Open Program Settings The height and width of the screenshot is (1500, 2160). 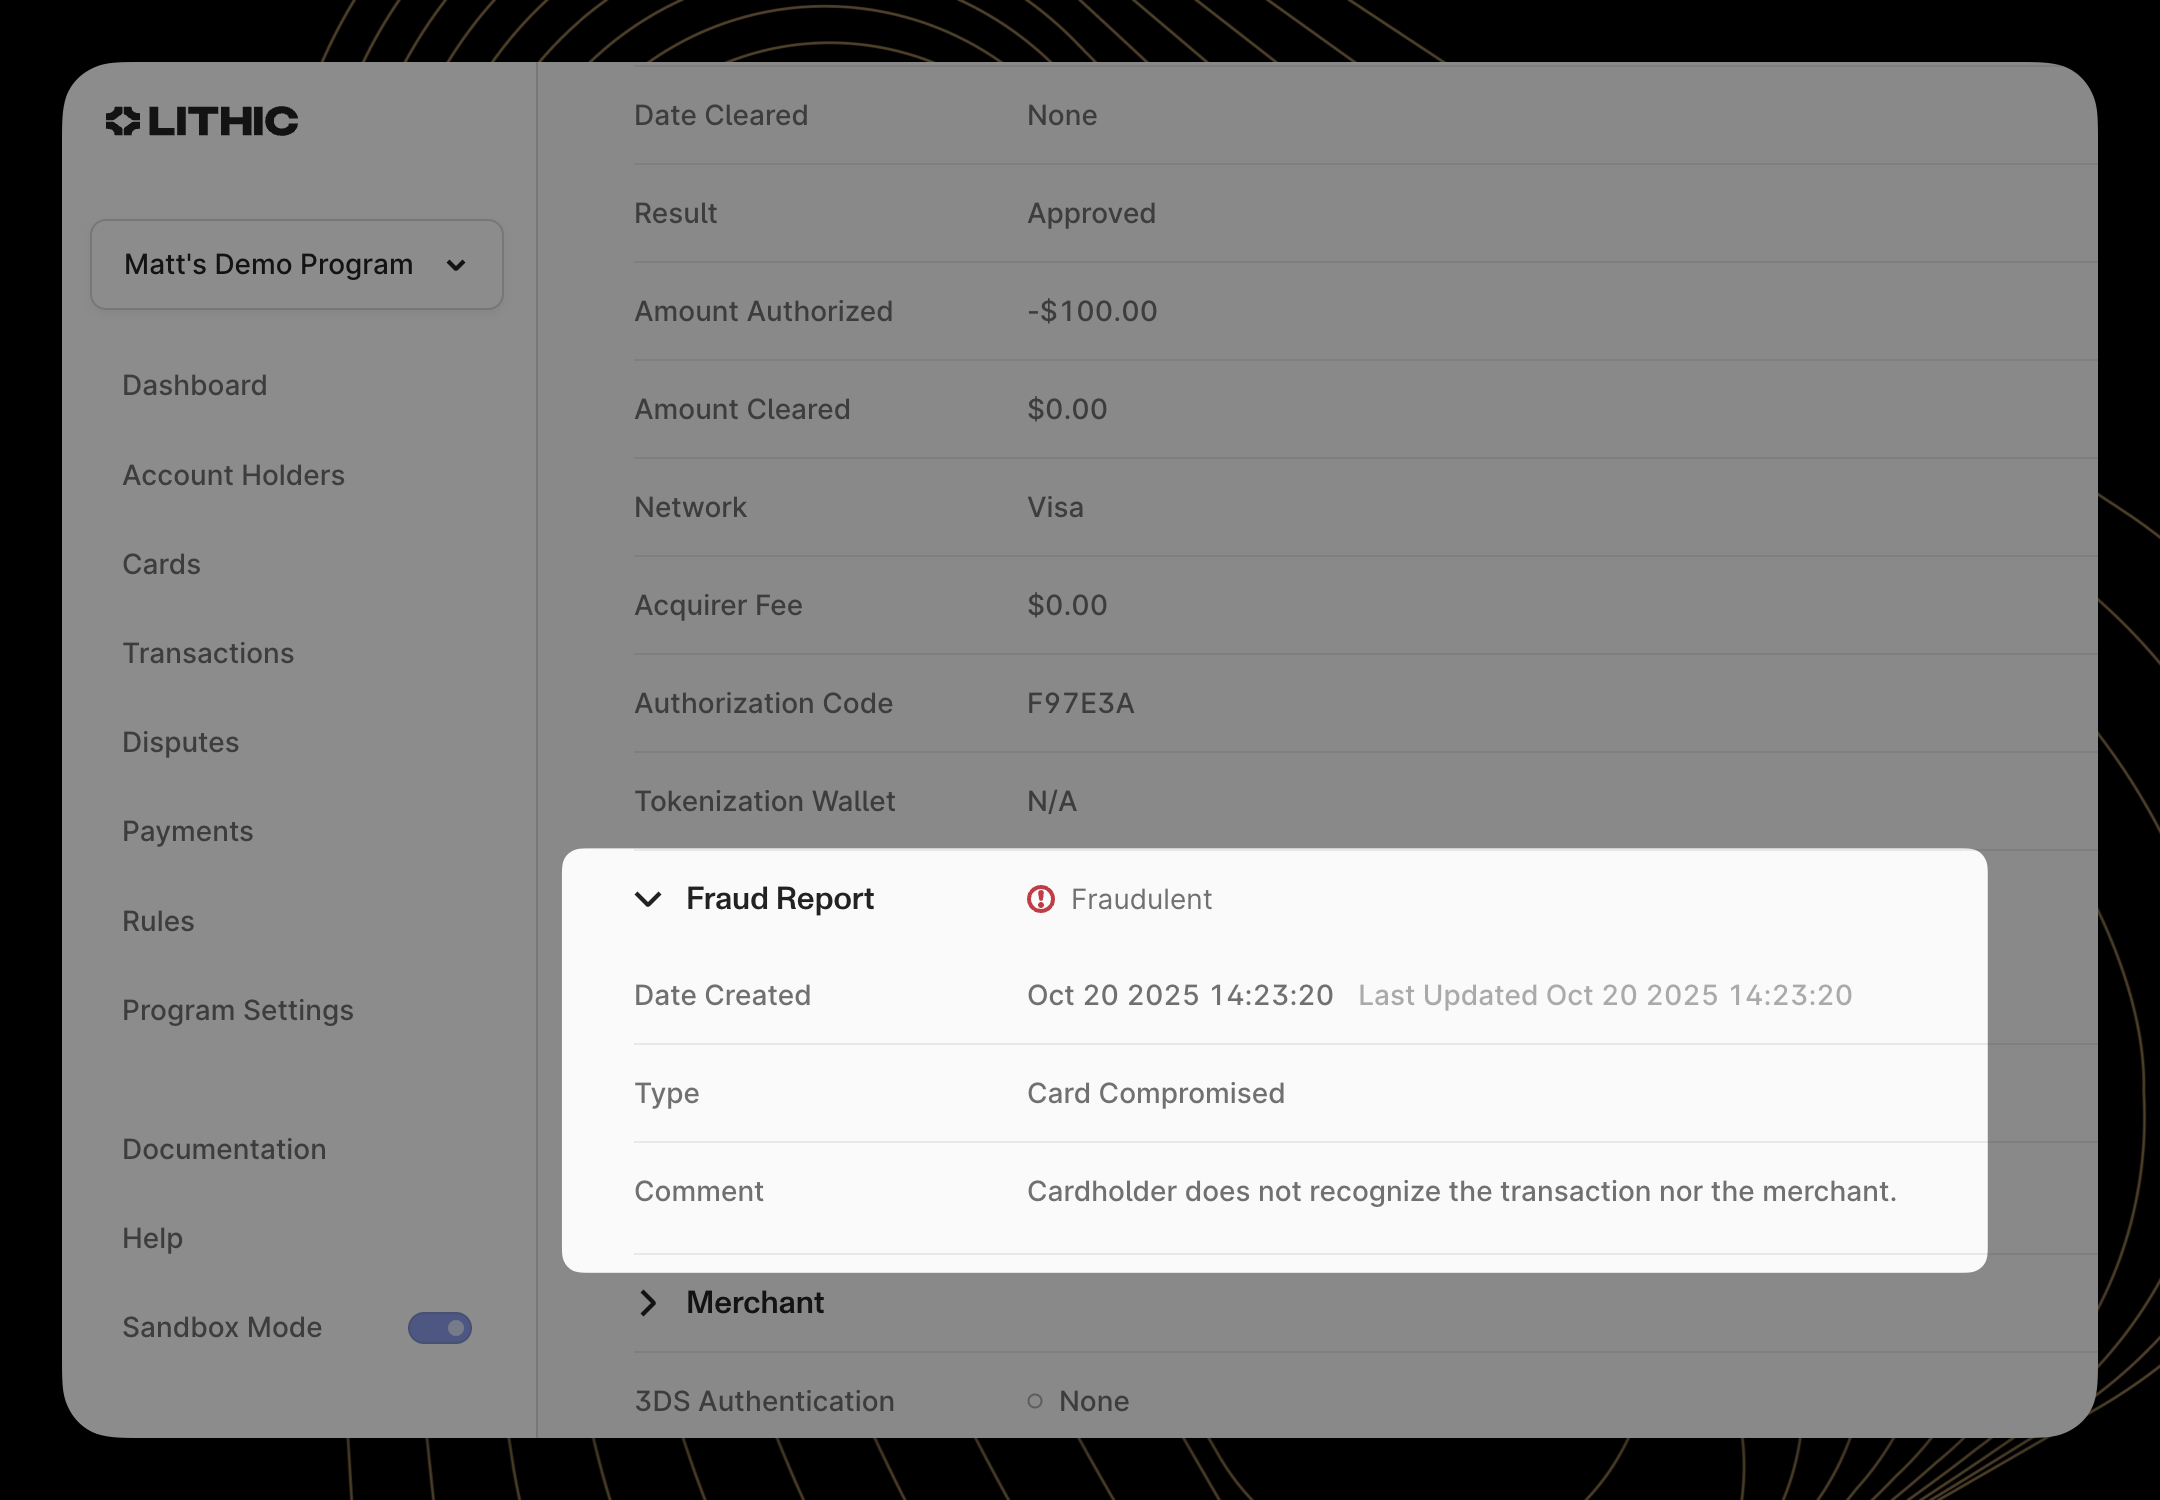pos(237,1010)
